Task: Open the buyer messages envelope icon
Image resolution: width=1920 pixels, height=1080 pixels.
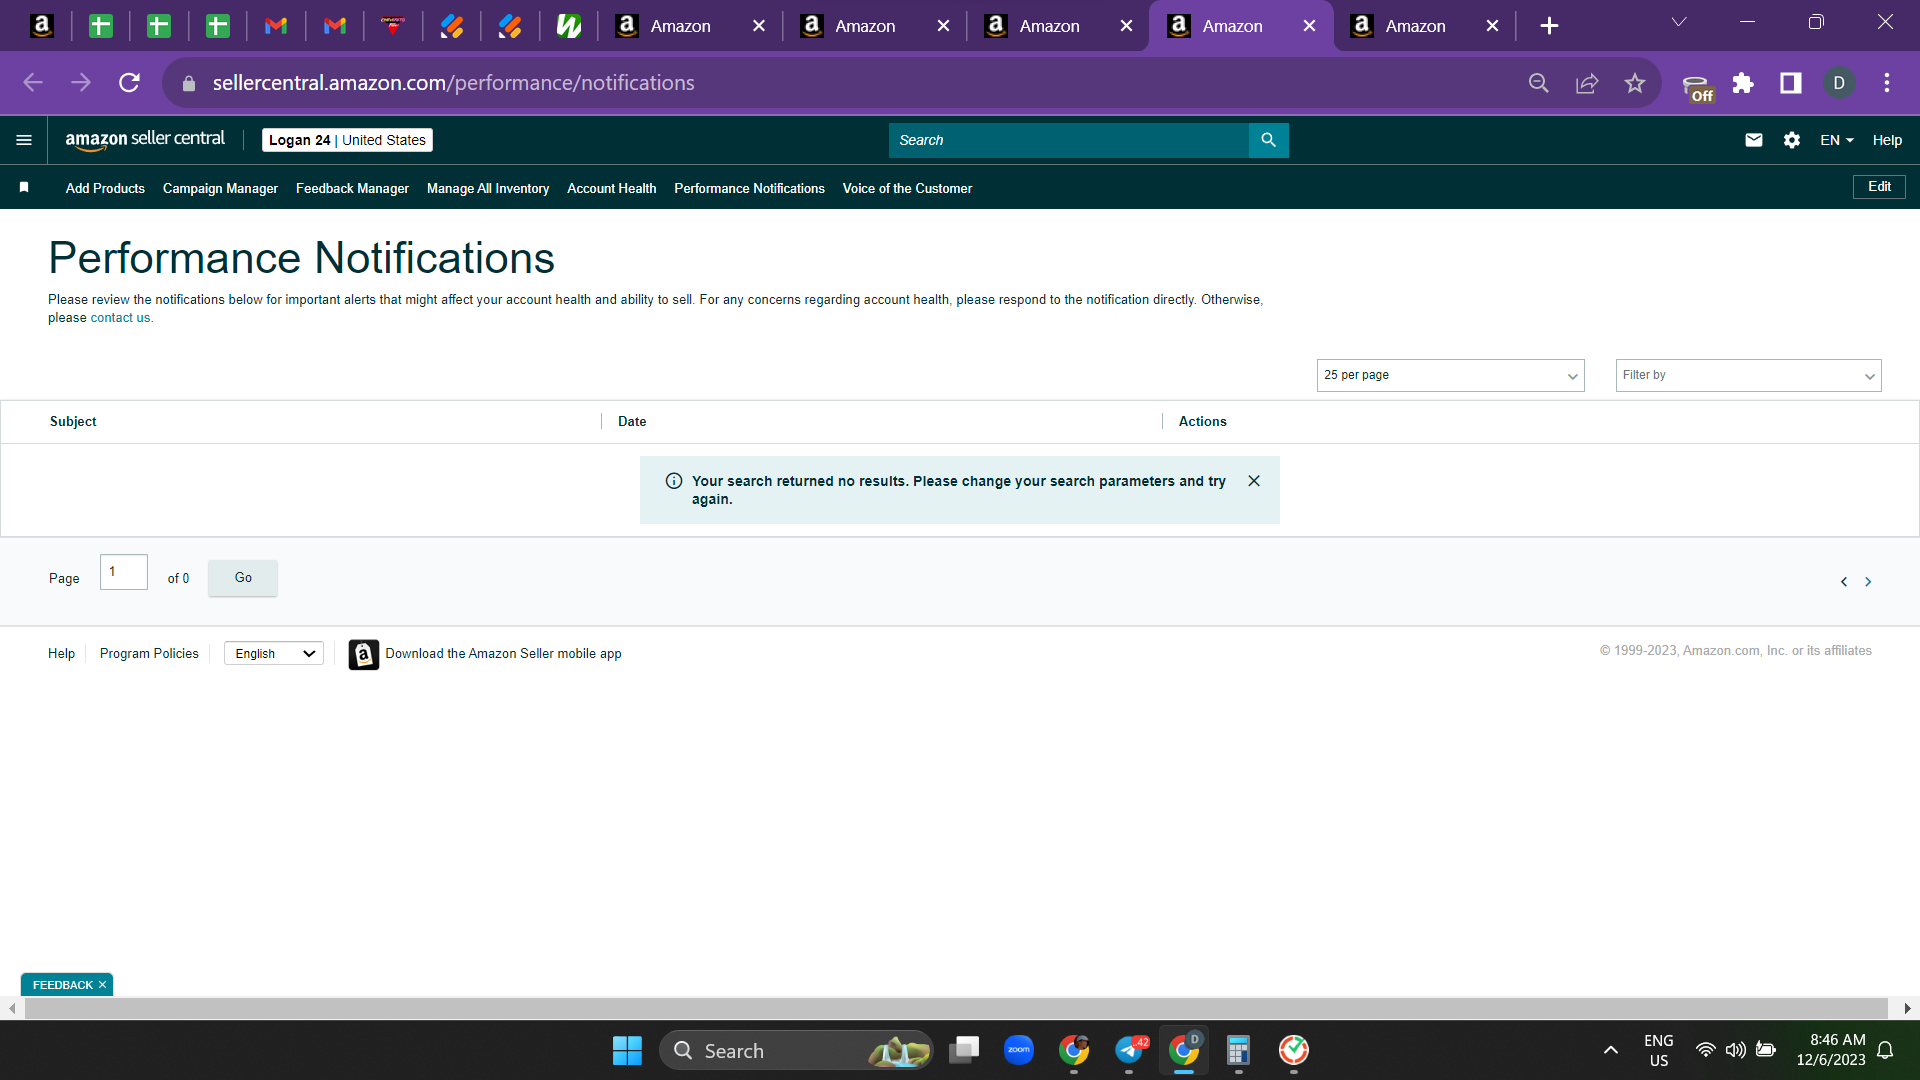Action: tap(1754, 140)
